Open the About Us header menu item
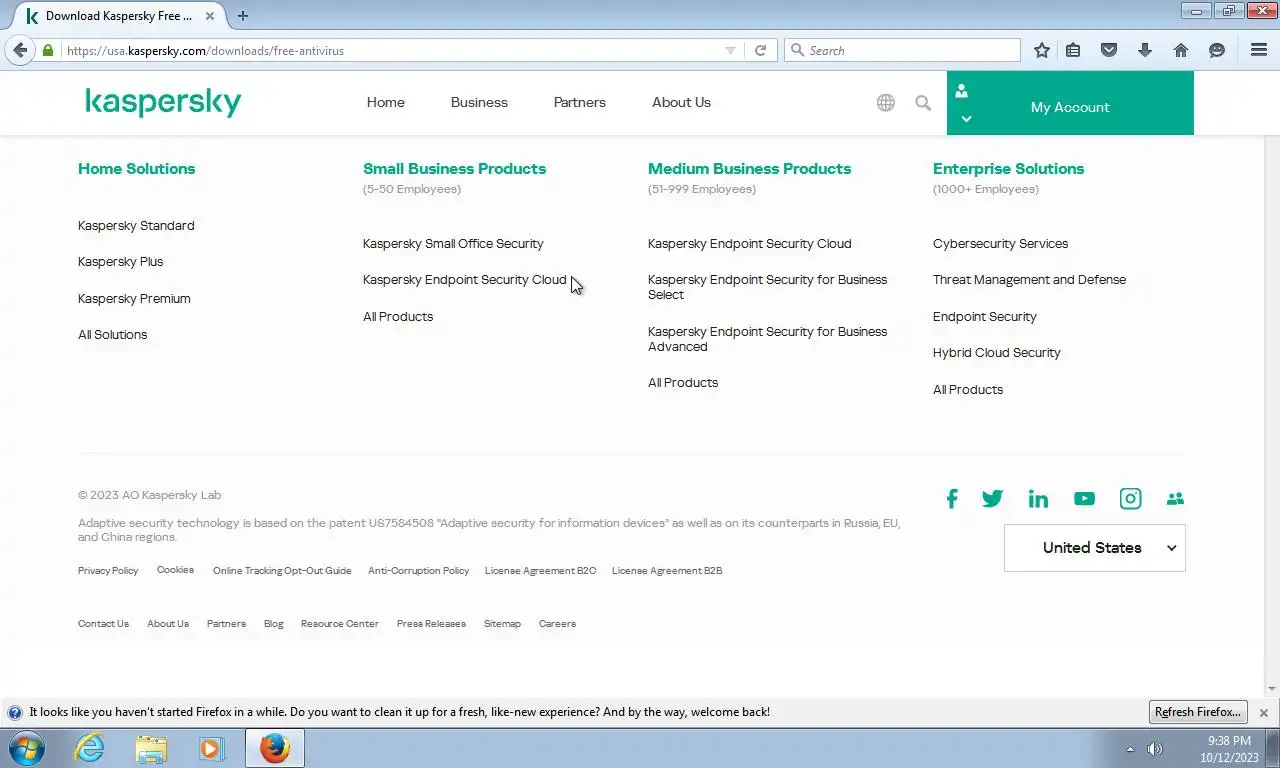This screenshot has width=1280, height=768. coord(681,102)
